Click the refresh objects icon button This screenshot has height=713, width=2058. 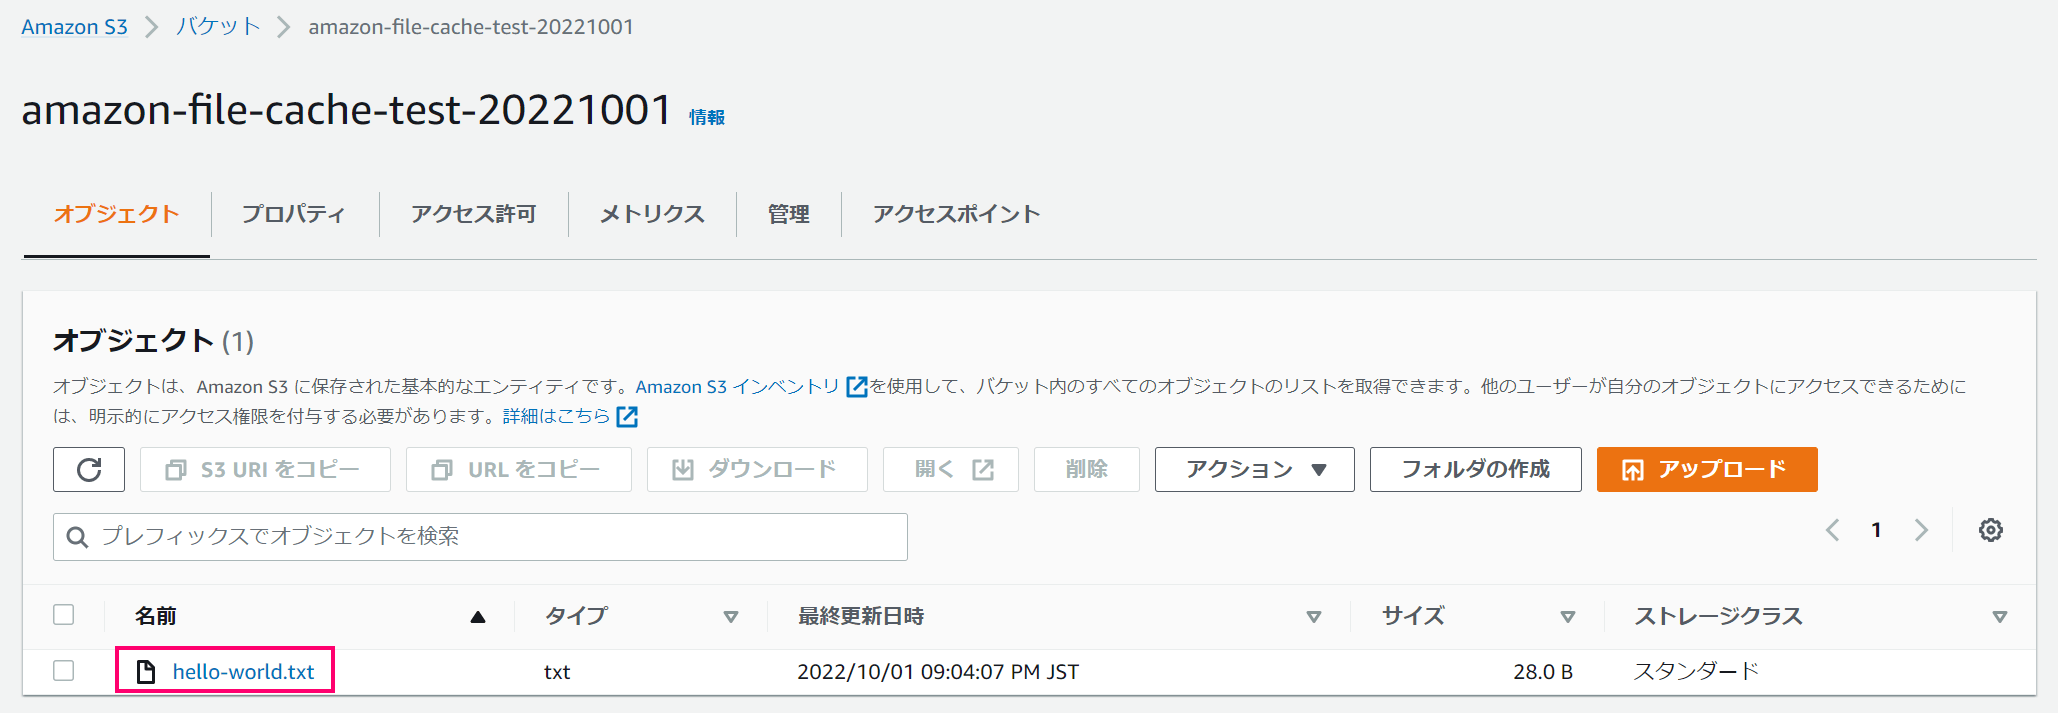[89, 469]
